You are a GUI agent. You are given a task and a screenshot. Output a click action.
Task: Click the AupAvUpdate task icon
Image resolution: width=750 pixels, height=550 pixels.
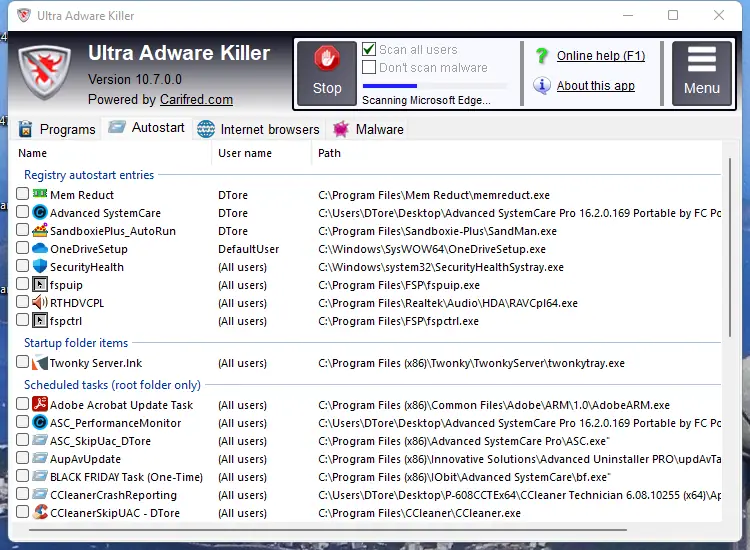tap(40, 458)
